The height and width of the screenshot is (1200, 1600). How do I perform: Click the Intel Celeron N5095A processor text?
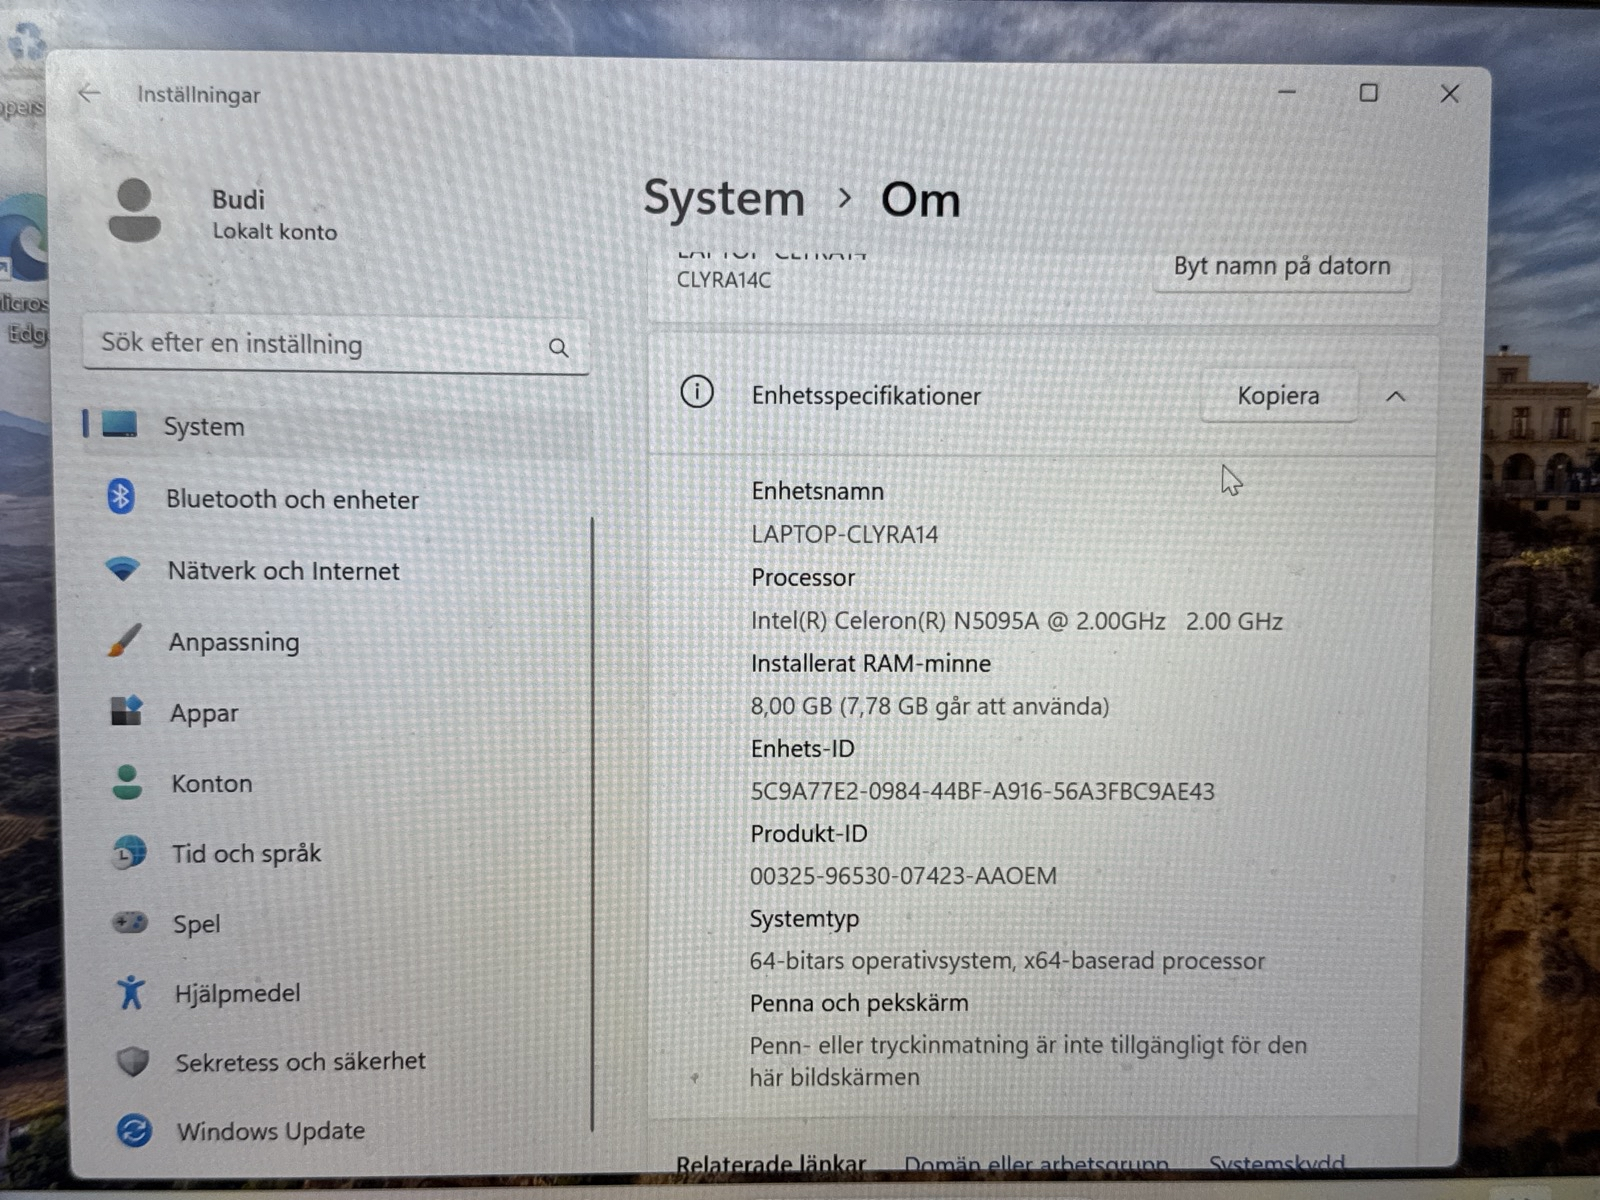click(1017, 621)
